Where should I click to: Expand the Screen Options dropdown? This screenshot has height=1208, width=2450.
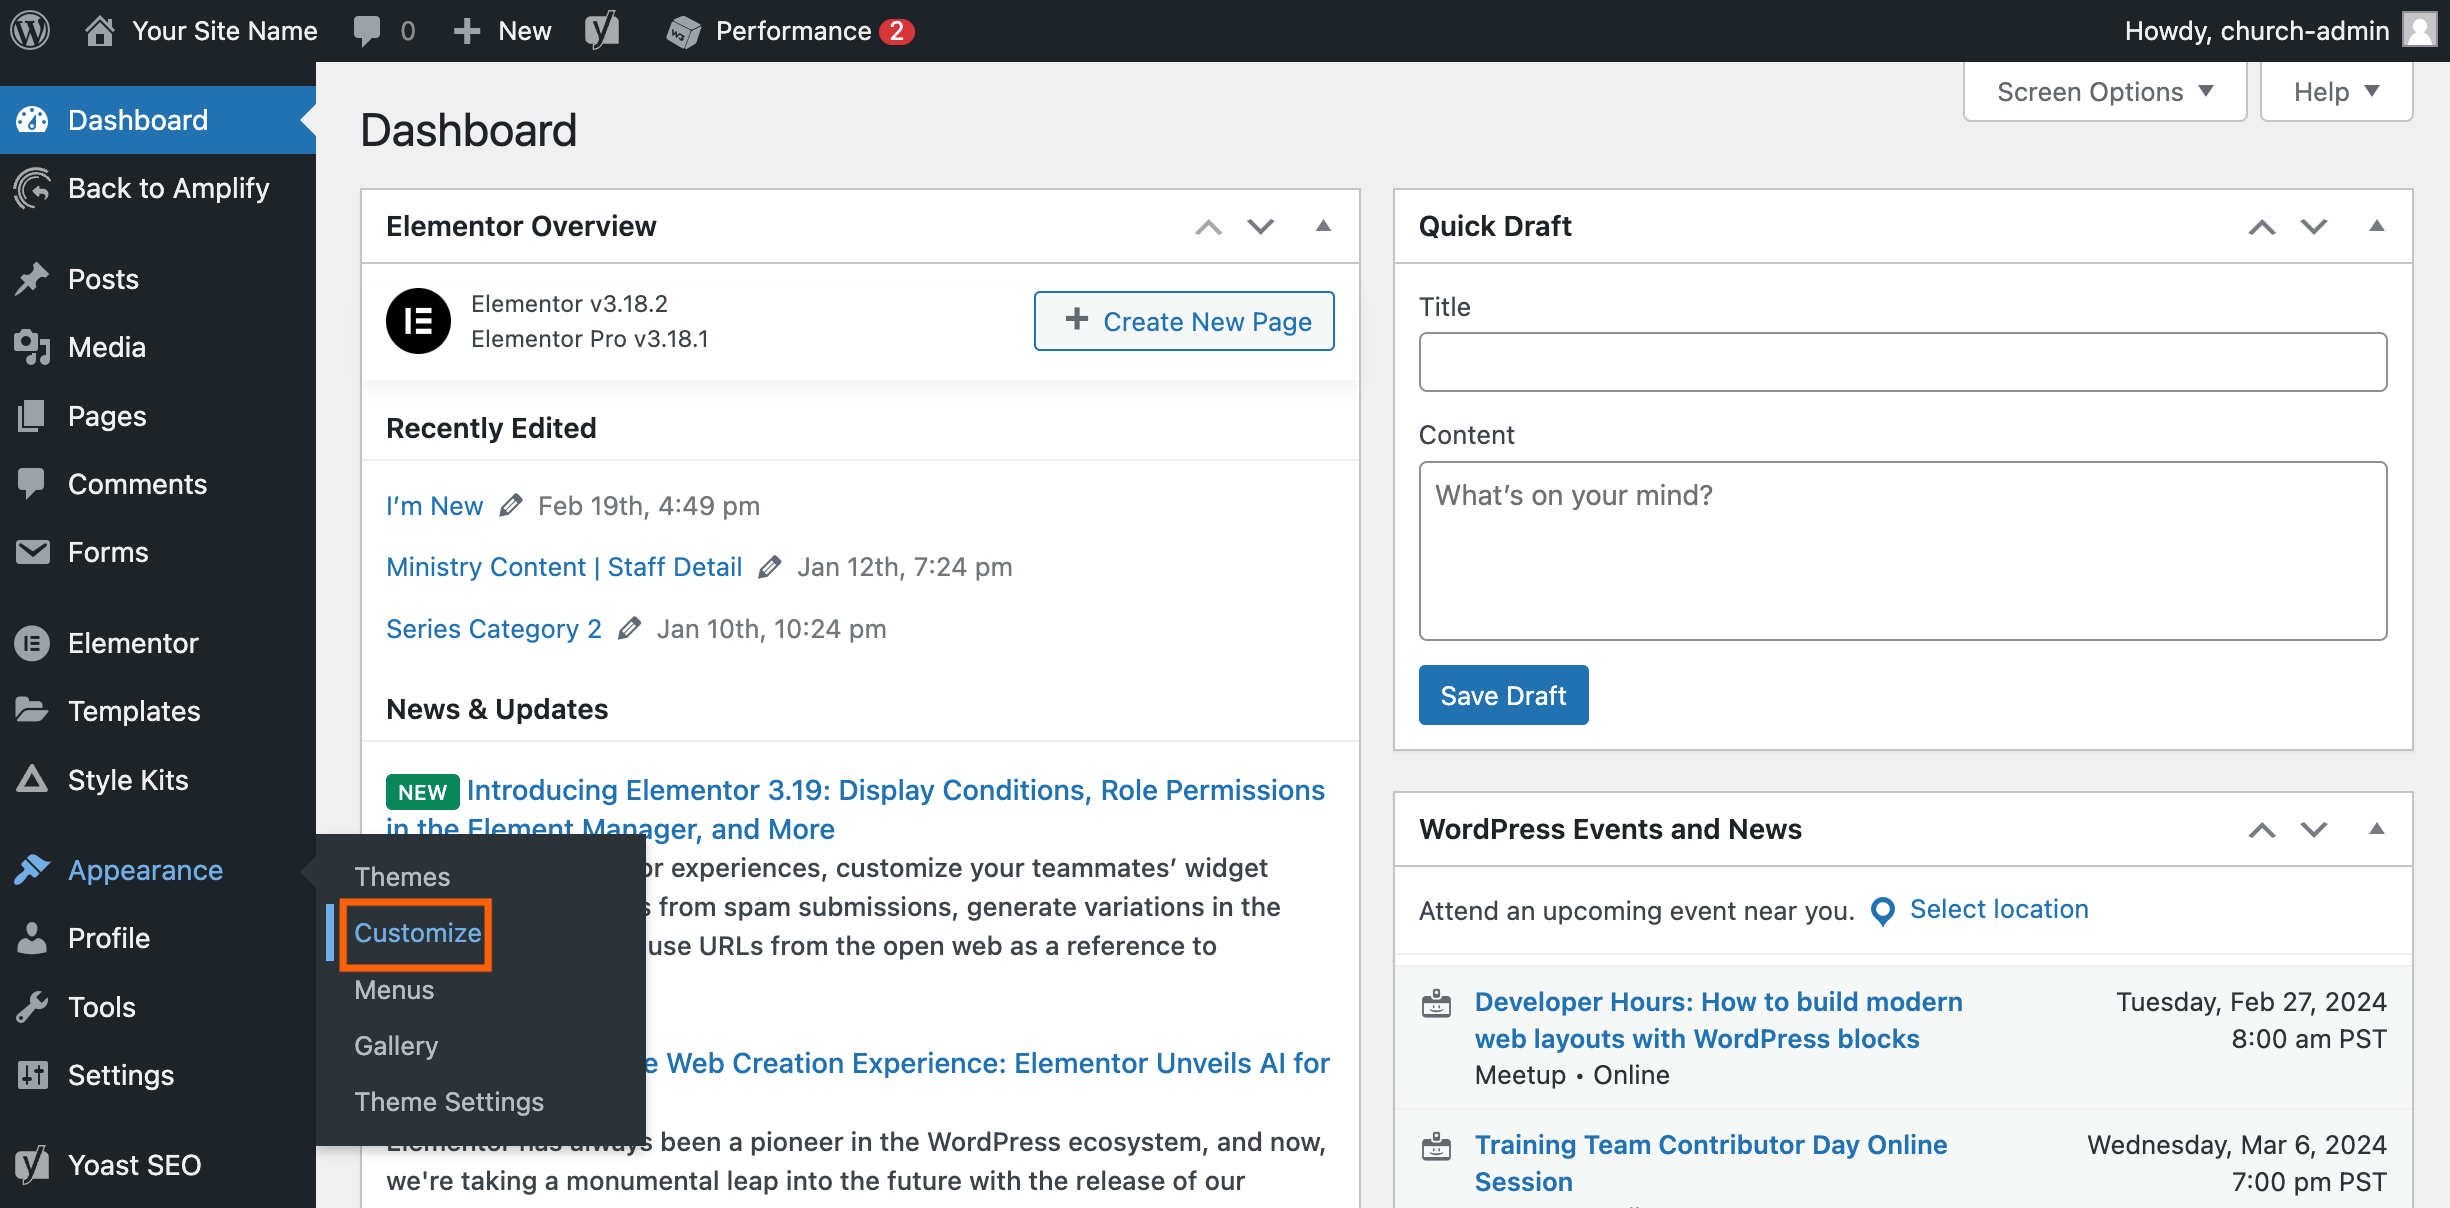(2104, 91)
